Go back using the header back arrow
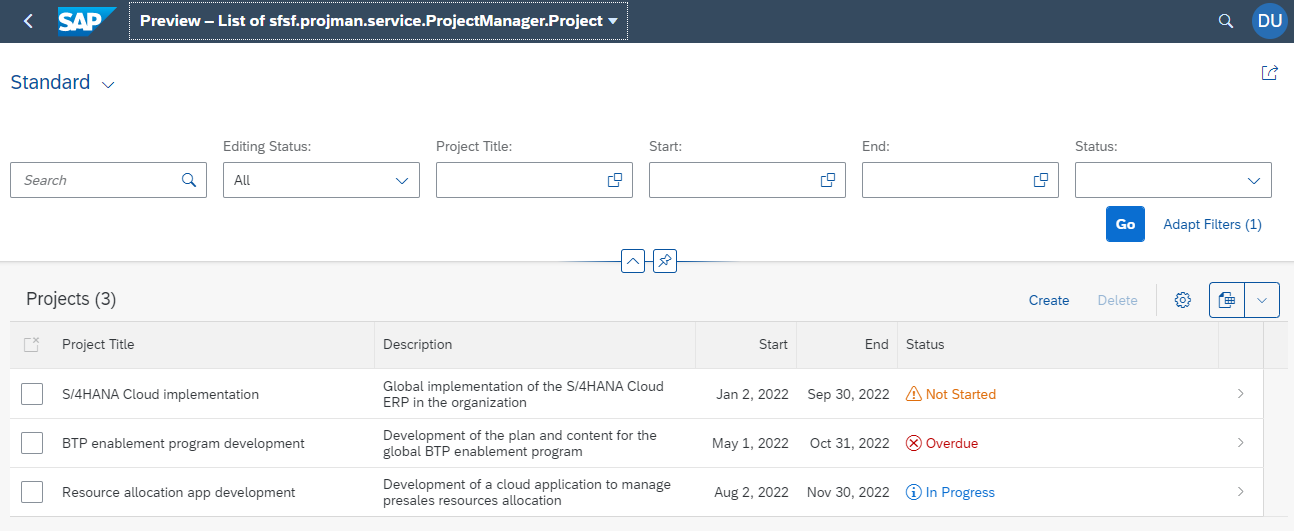 pyautogui.click(x=28, y=20)
